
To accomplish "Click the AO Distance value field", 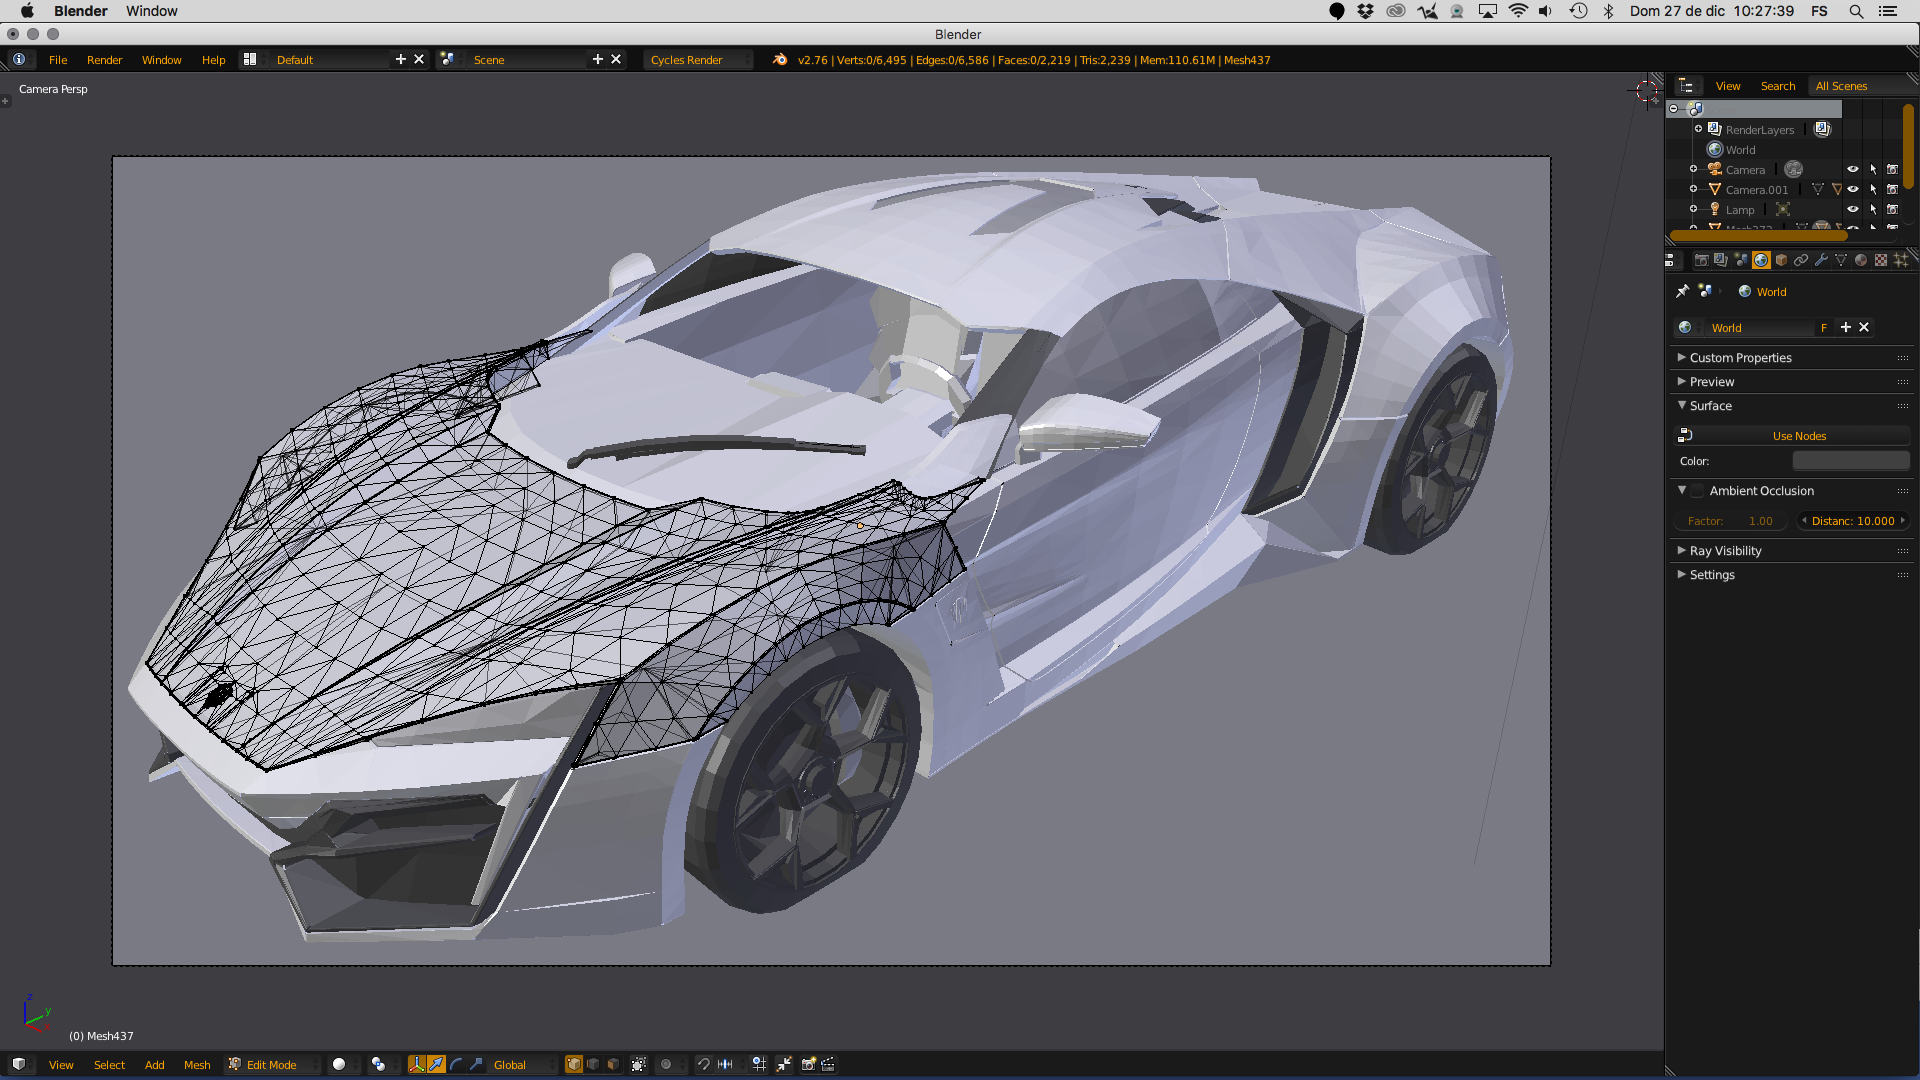I will tap(1853, 521).
